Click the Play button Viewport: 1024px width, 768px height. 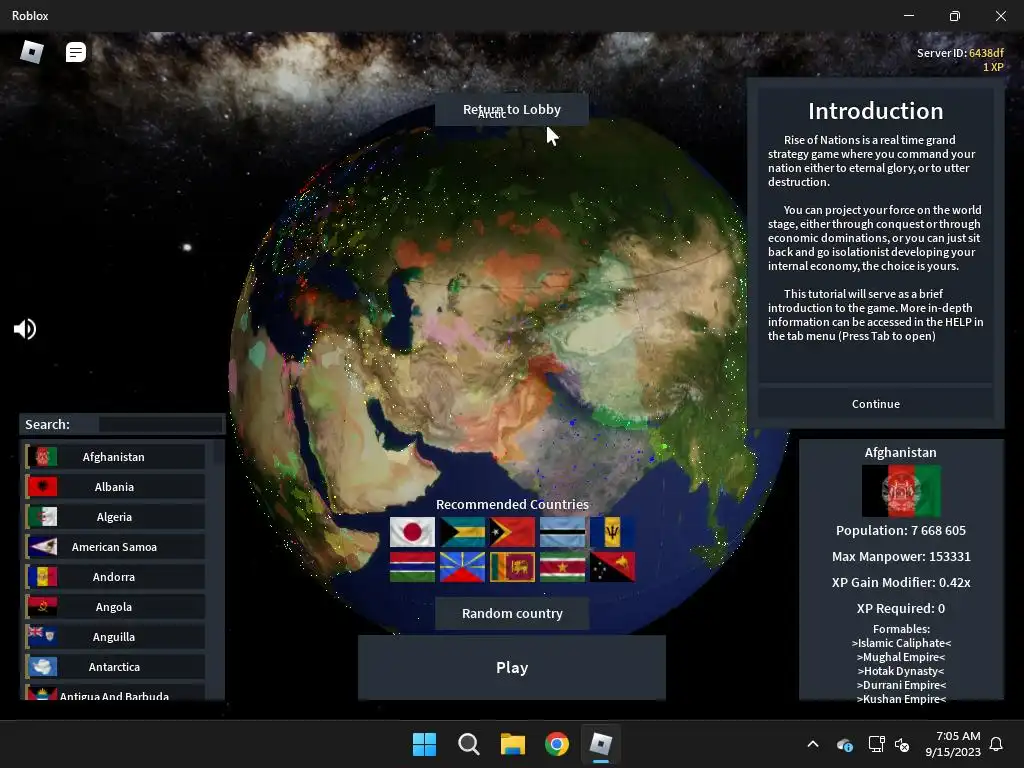click(512, 667)
